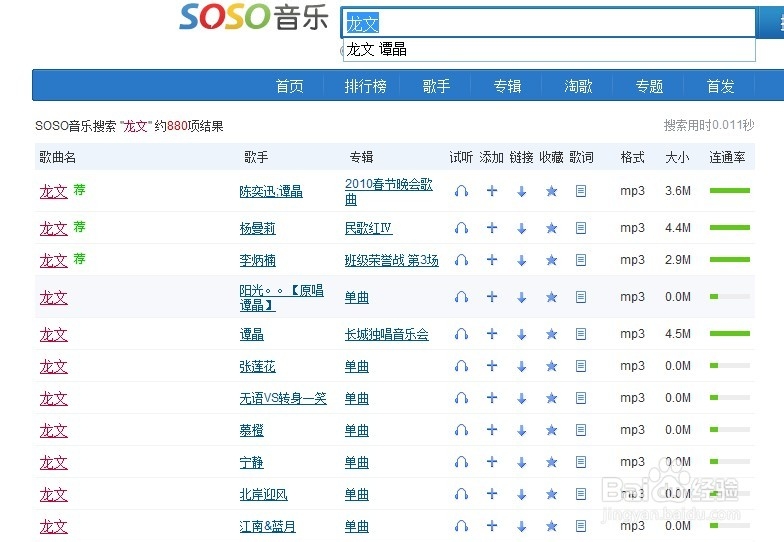Viewport: 784px width, 542px height.
Task: Select suggestion 龙文 谭晶 from dropdown
Action: pos(549,50)
